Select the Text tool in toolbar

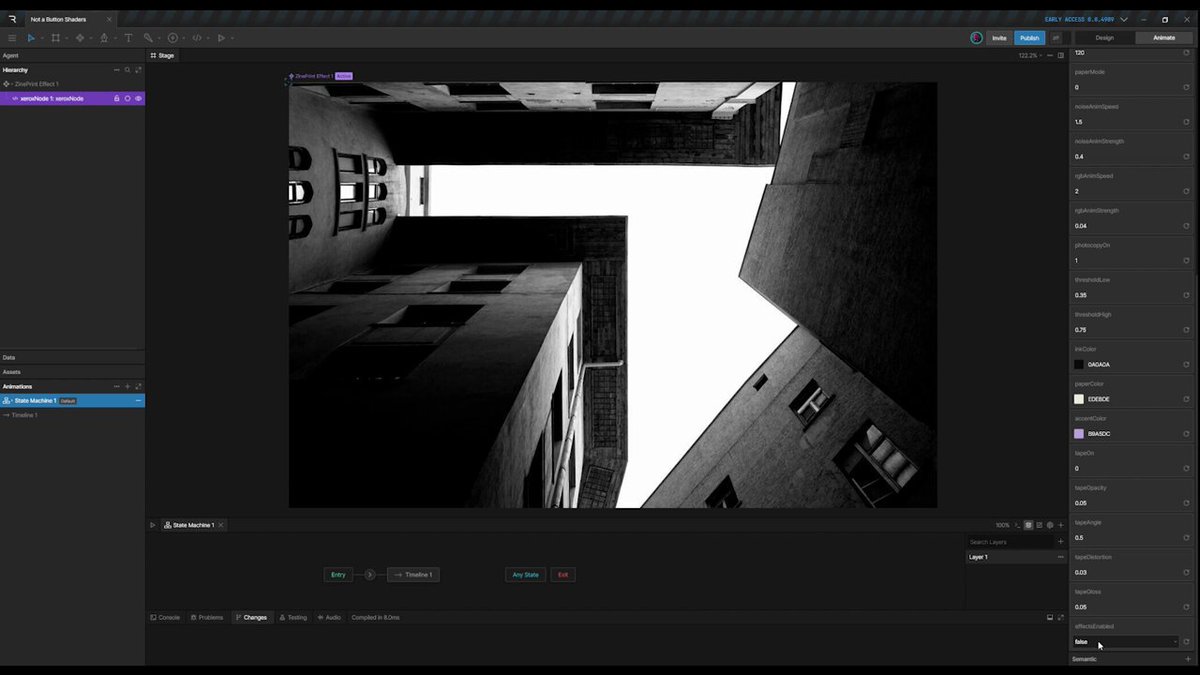point(128,38)
